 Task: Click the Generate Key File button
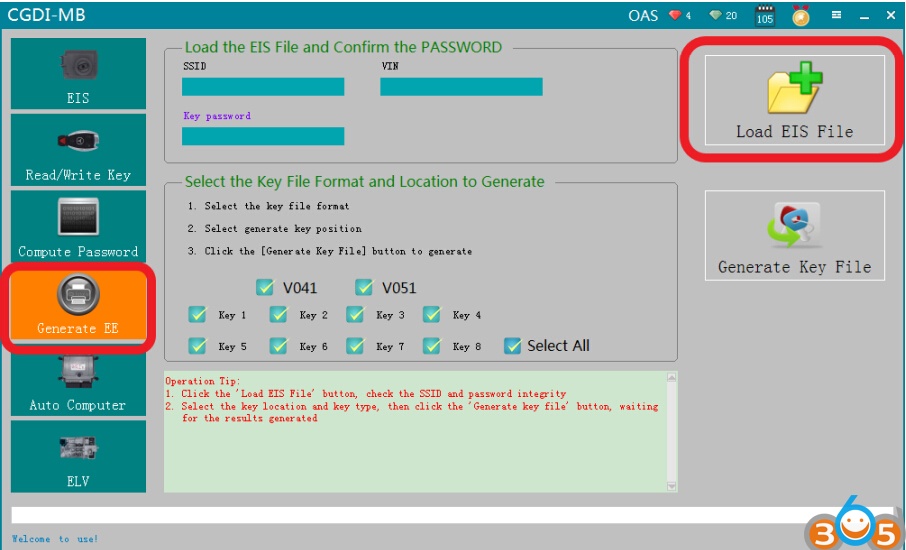[794, 235]
